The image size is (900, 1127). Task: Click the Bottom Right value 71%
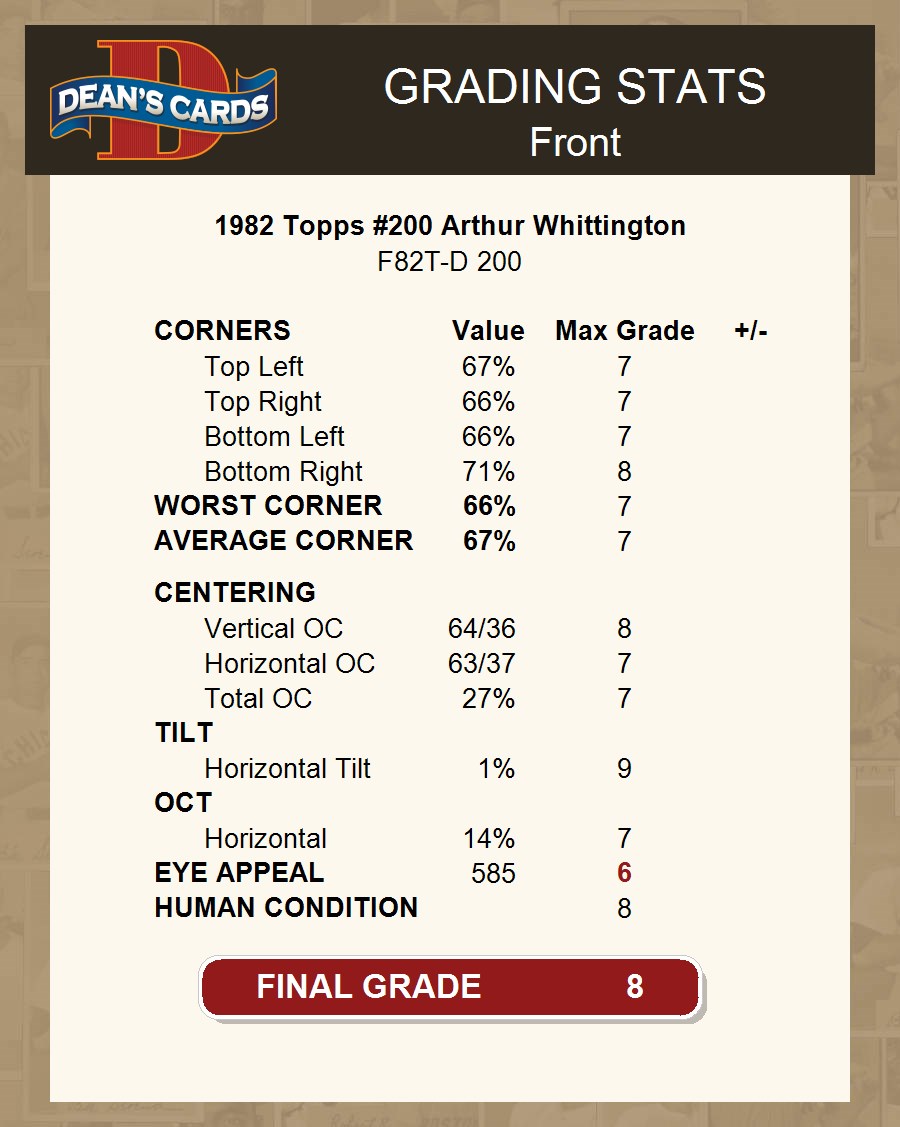pos(488,472)
